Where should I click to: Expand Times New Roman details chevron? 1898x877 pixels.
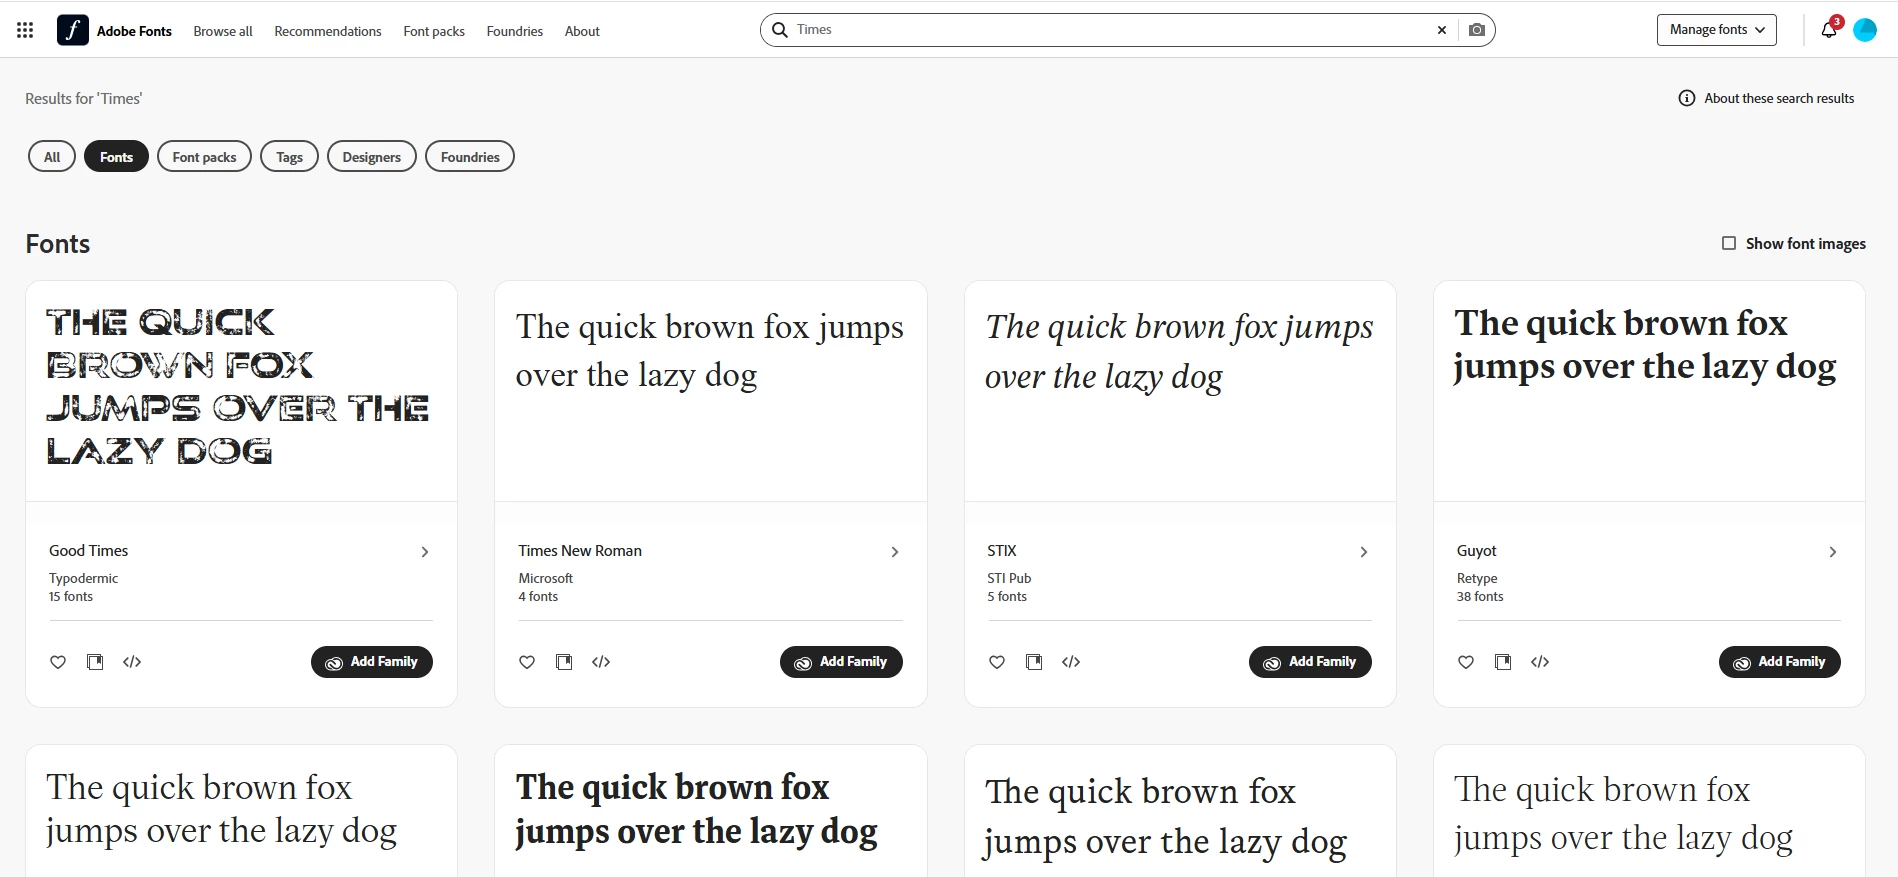click(895, 552)
